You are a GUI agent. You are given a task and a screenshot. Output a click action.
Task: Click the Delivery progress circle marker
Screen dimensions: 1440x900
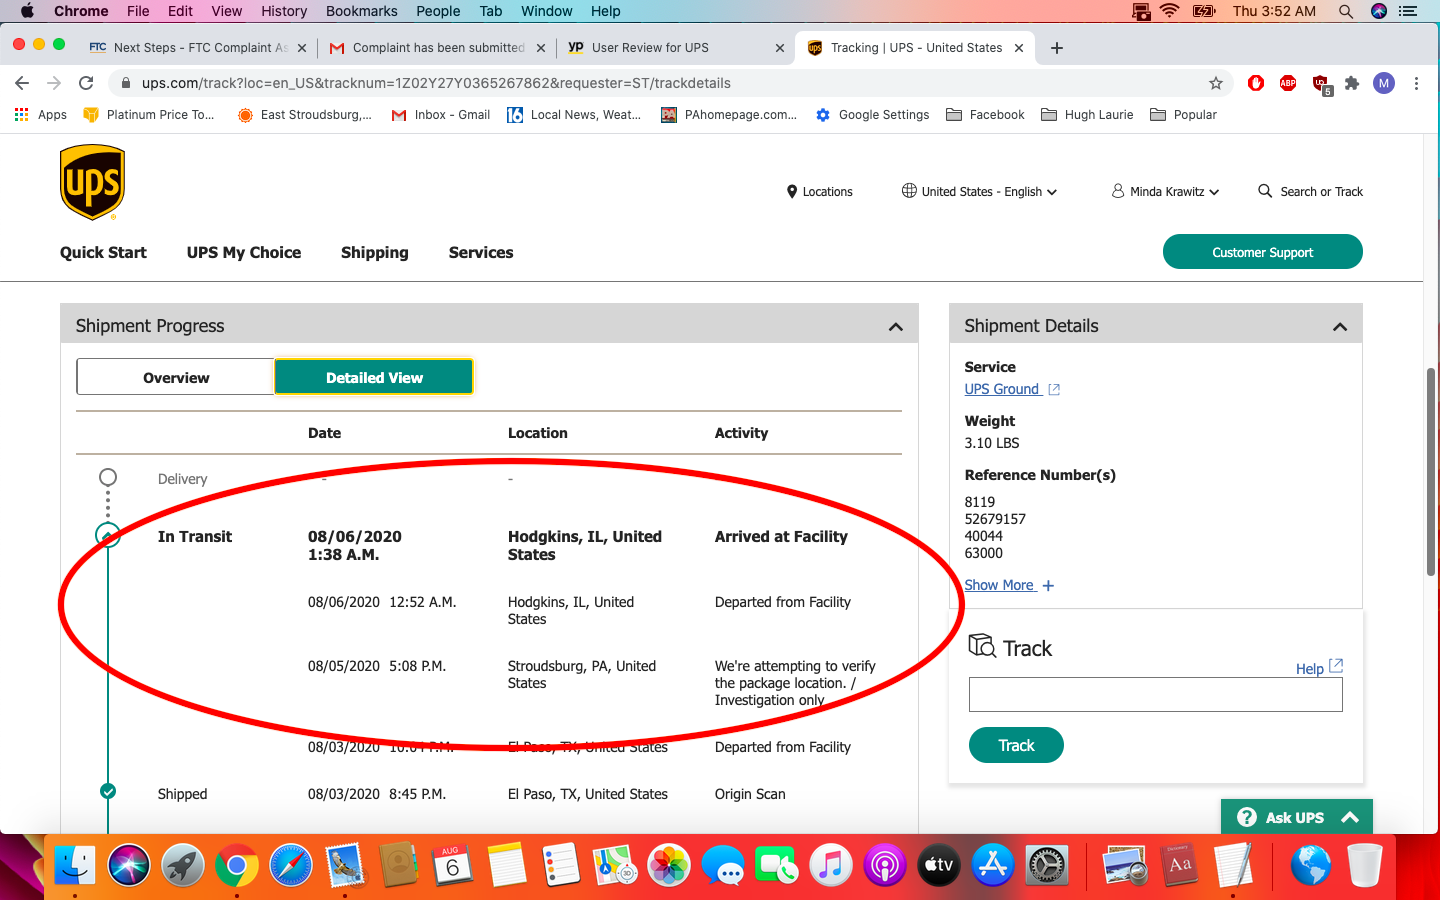click(108, 477)
